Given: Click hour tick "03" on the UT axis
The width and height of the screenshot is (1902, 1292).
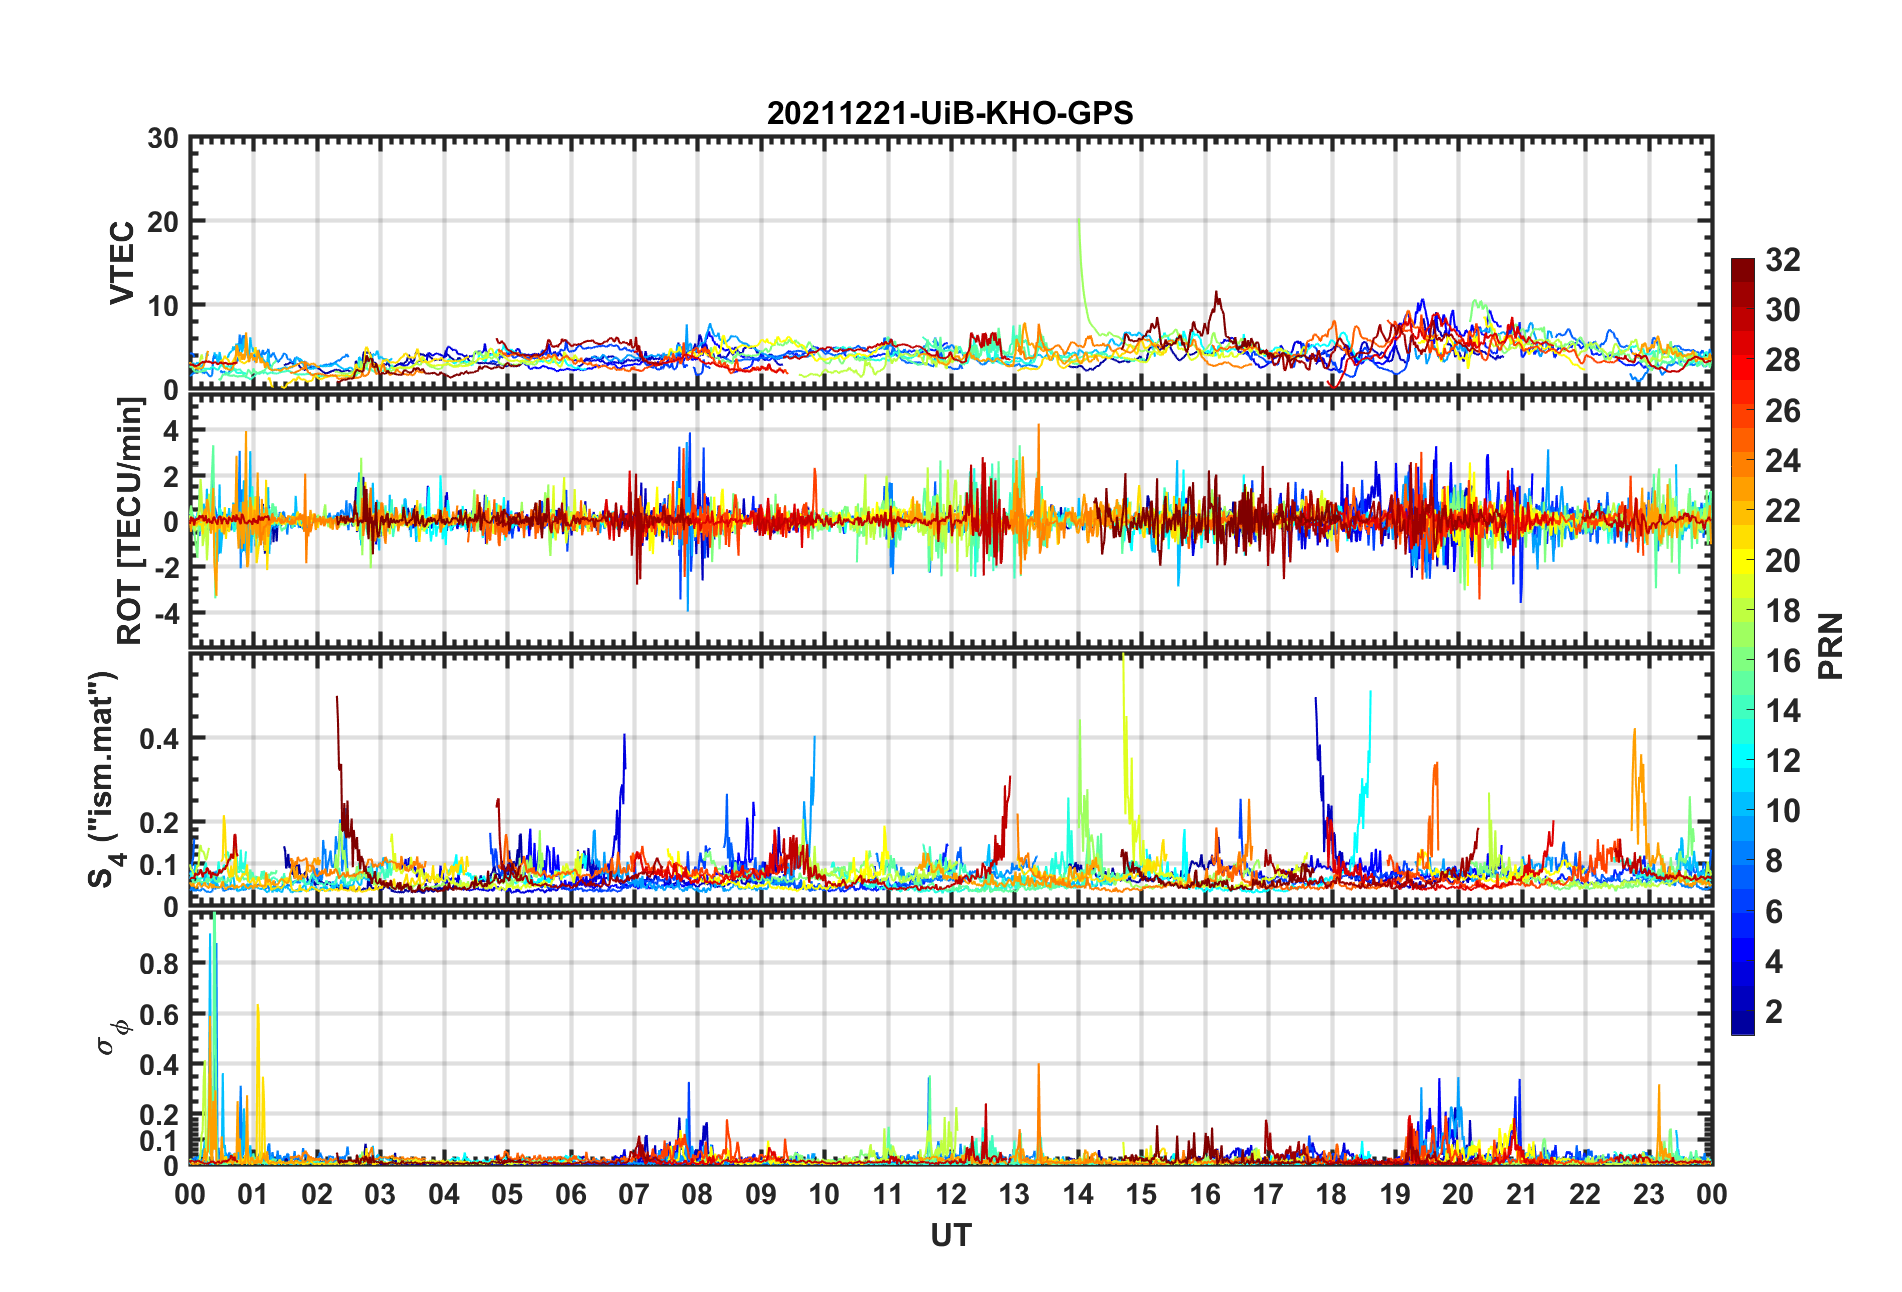Looking at the screenshot, I should [x=380, y=1194].
